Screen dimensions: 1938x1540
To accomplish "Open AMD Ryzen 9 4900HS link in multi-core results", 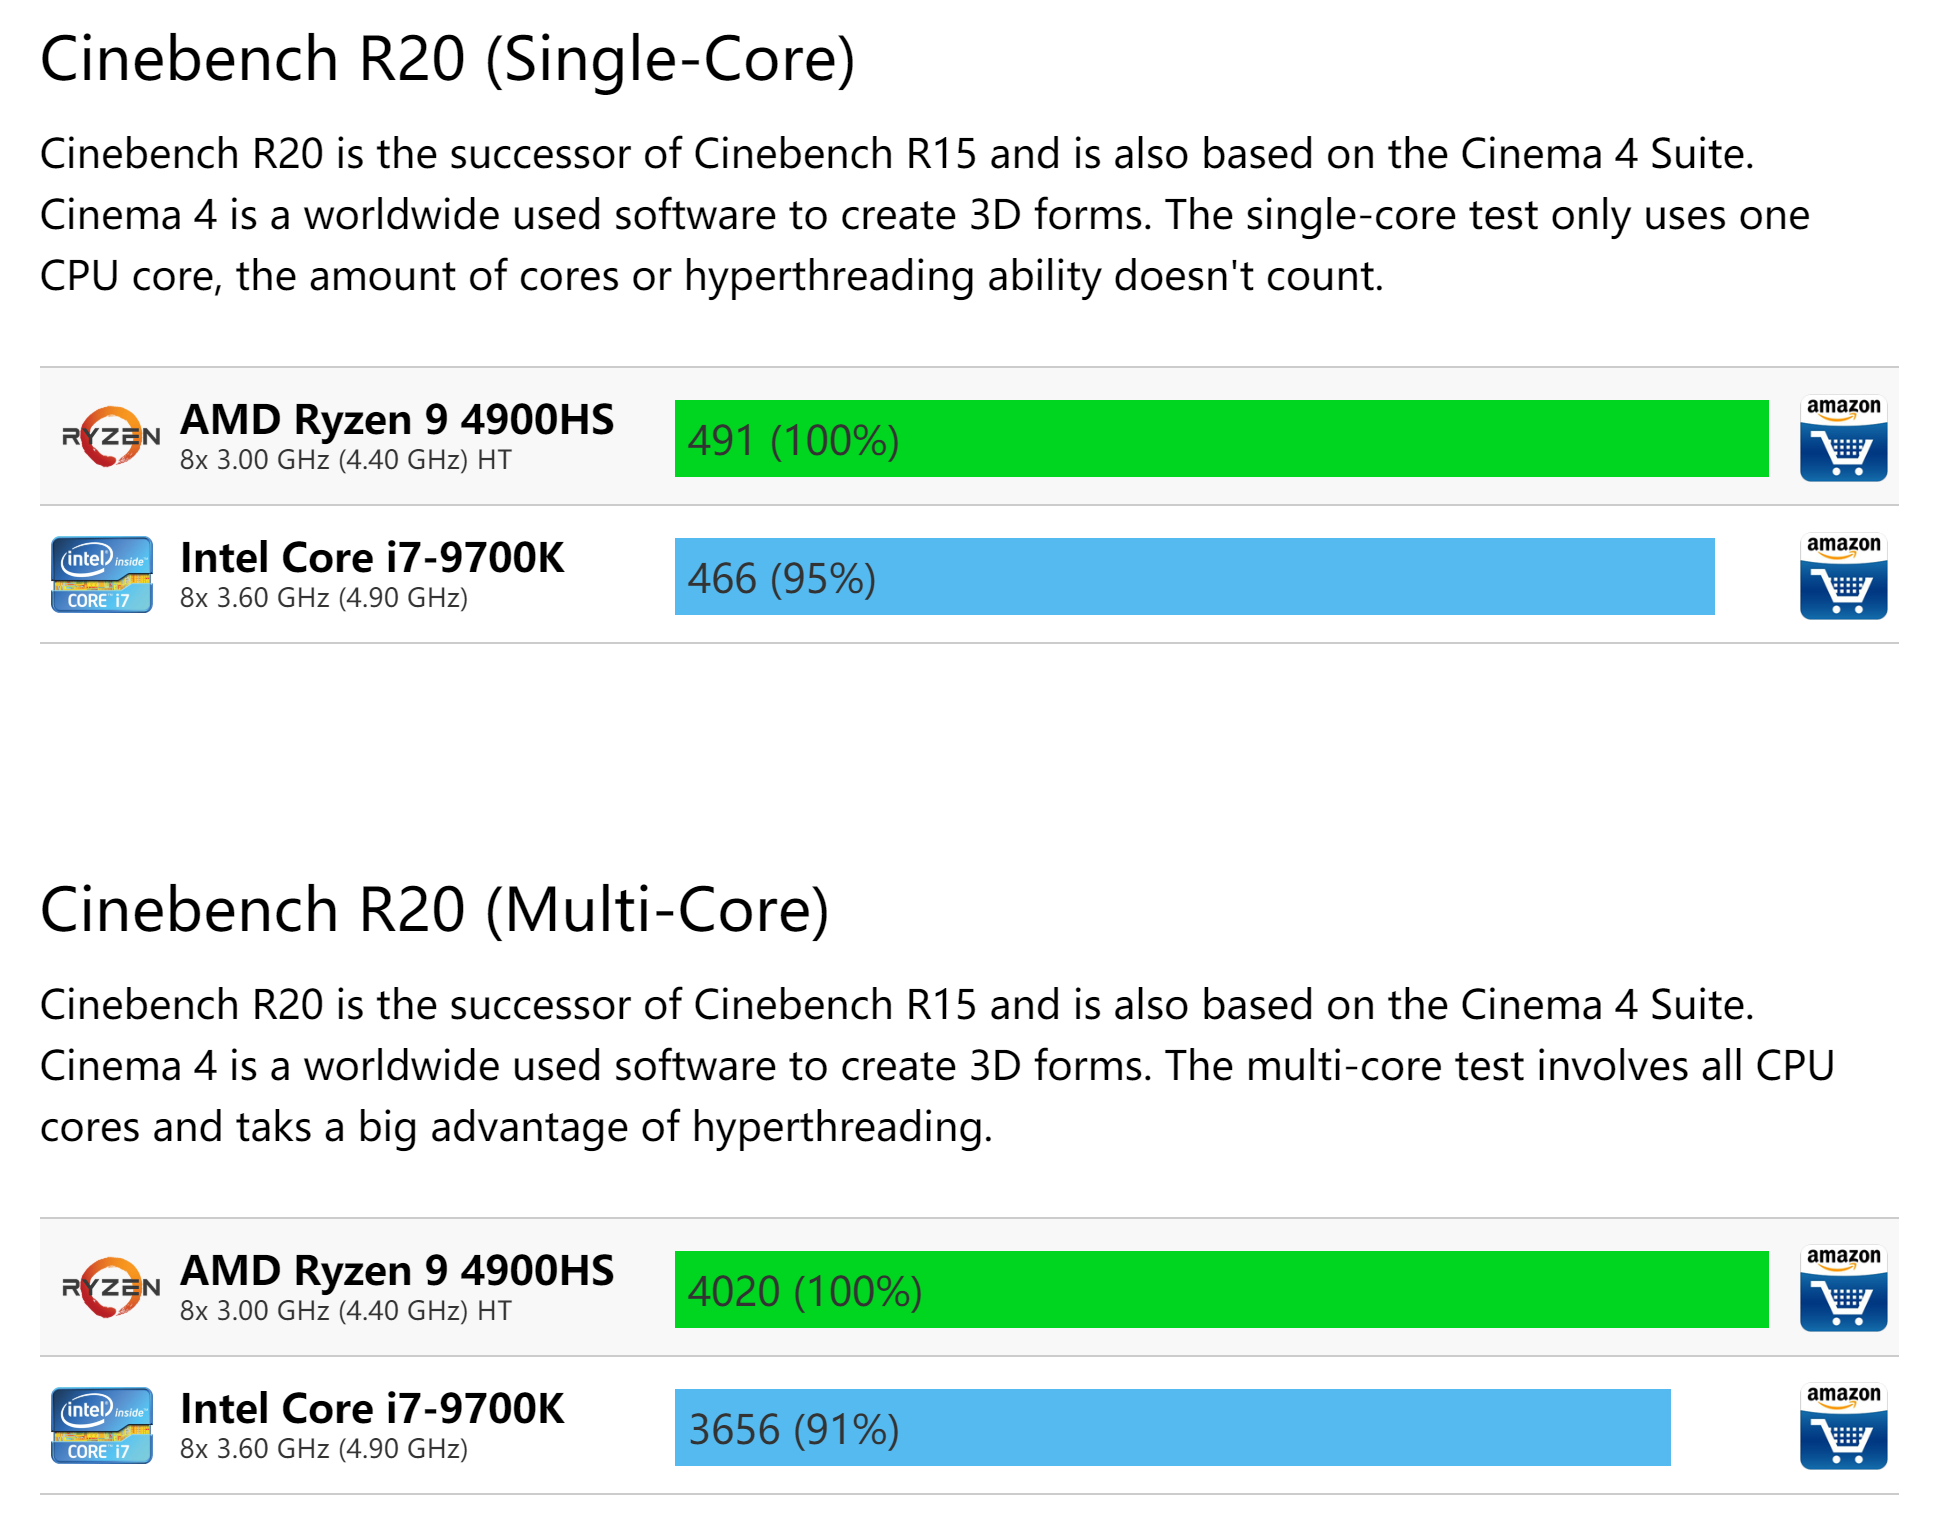I will click(397, 1271).
